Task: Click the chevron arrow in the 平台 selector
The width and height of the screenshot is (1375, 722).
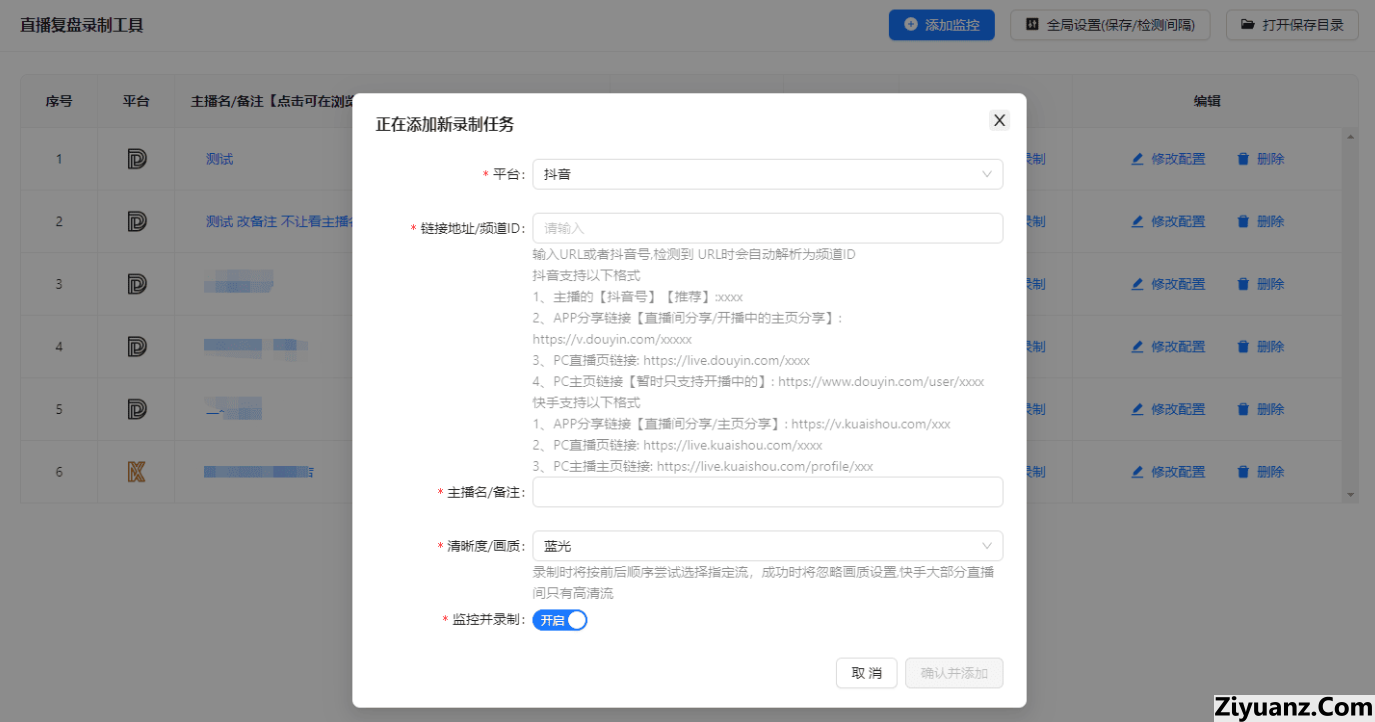Action: tap(987, 174)
